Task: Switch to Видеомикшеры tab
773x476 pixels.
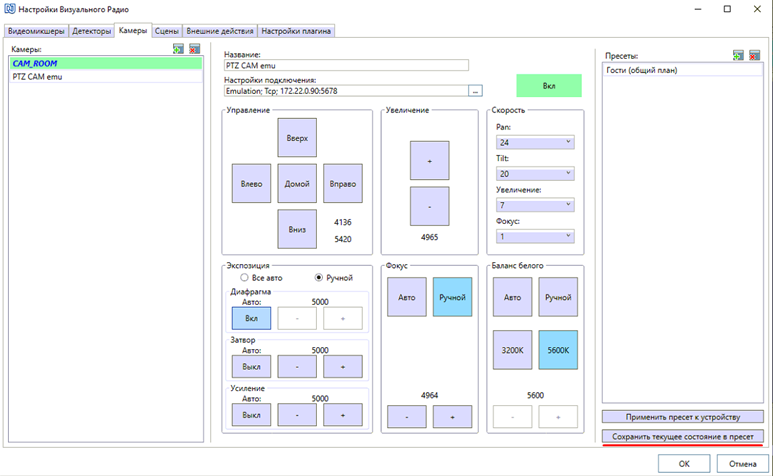Action: 36,31
